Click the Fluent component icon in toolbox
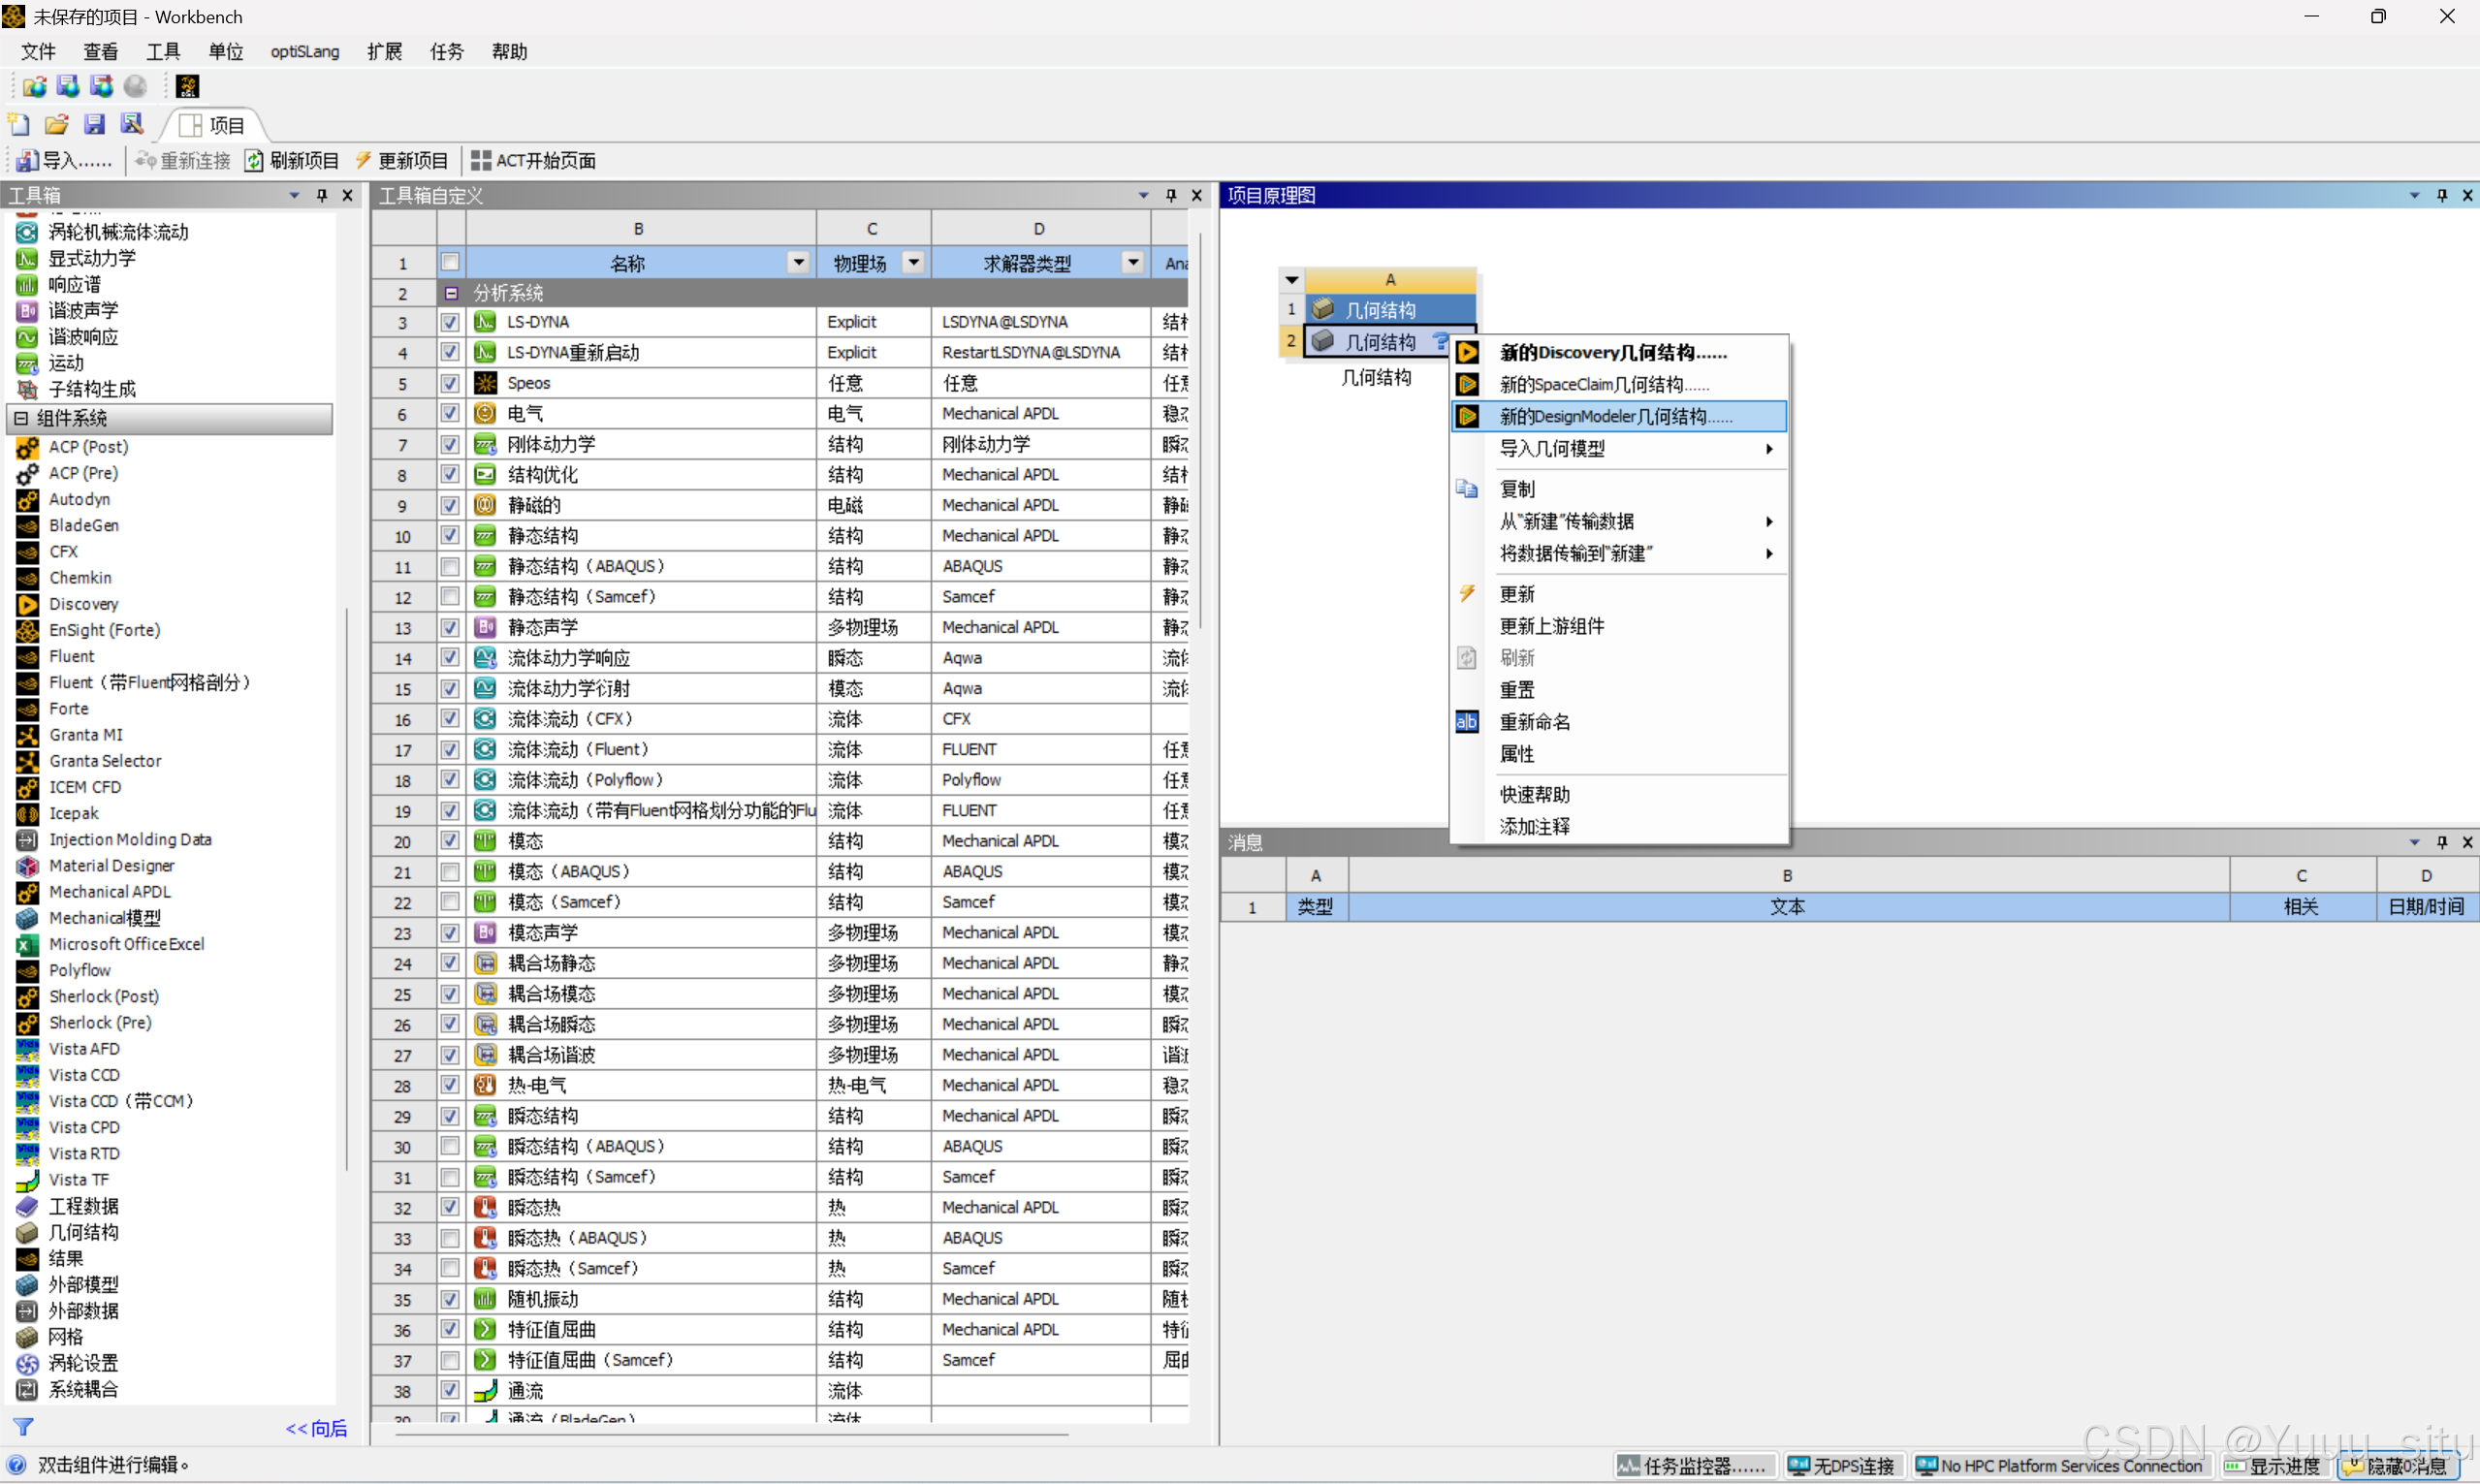The height and width of the screenshot is (1484, 2480). tap(28, 656)
